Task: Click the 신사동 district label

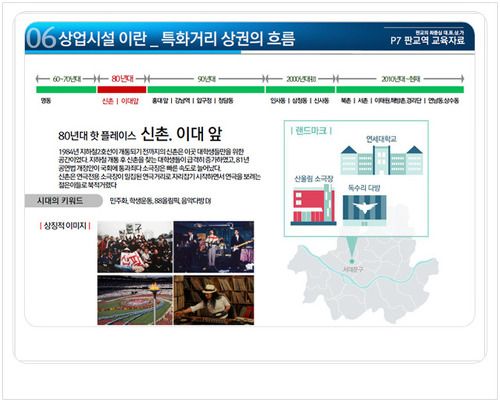Action: [x=321, y=100]
